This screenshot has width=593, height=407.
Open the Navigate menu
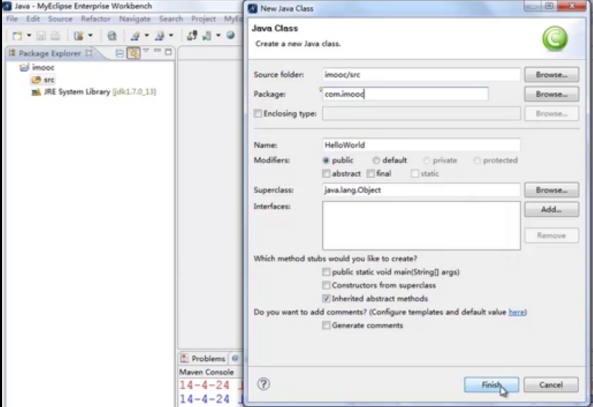tap(135, 19)
